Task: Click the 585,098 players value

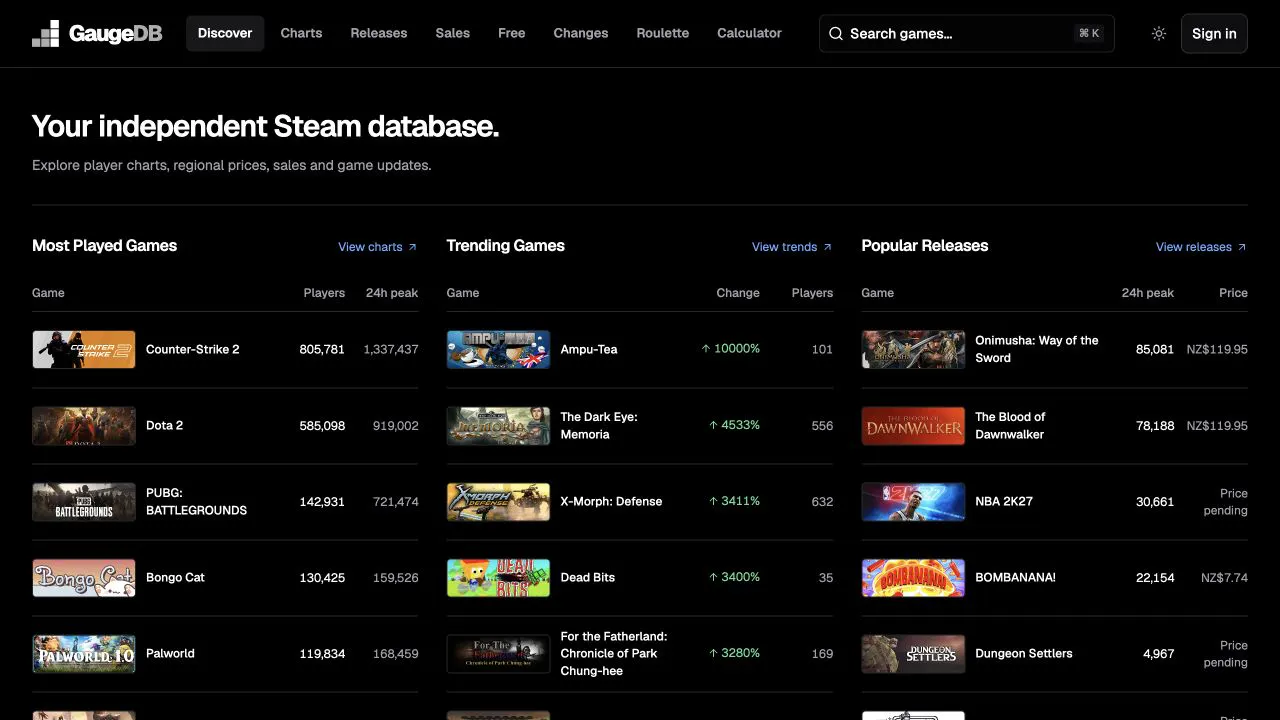Action: [x=322, y=425]
